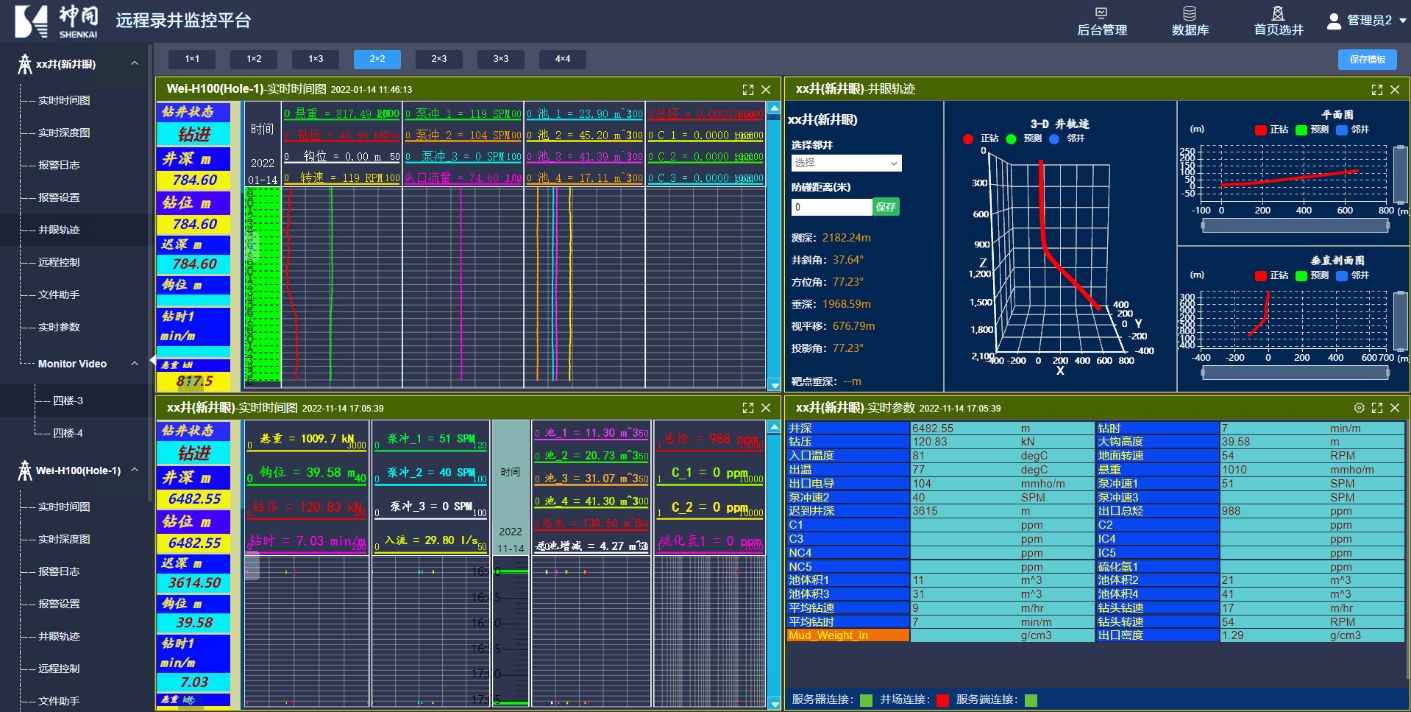This screenshot has height=712, width=1411.
Task: Switch to the 3×3 grid layout
Action: [500, 59]
